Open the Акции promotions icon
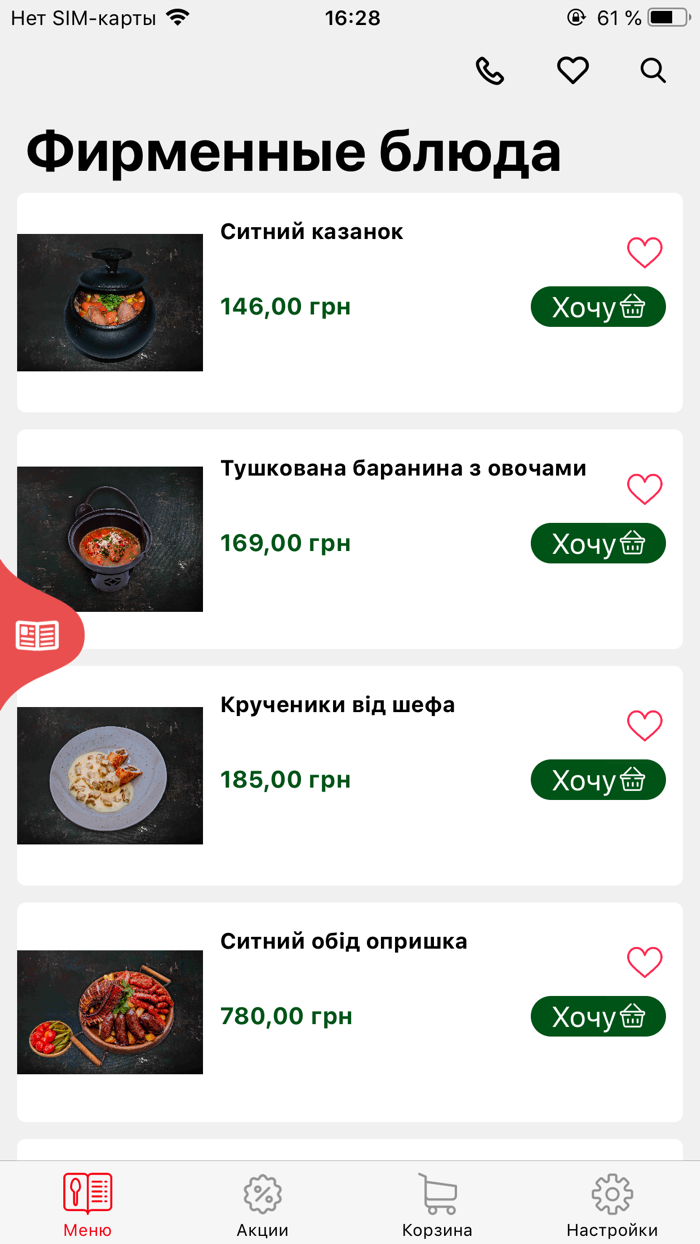Viewport: 700px width, 1244px height. click(x=261, y=1194)
